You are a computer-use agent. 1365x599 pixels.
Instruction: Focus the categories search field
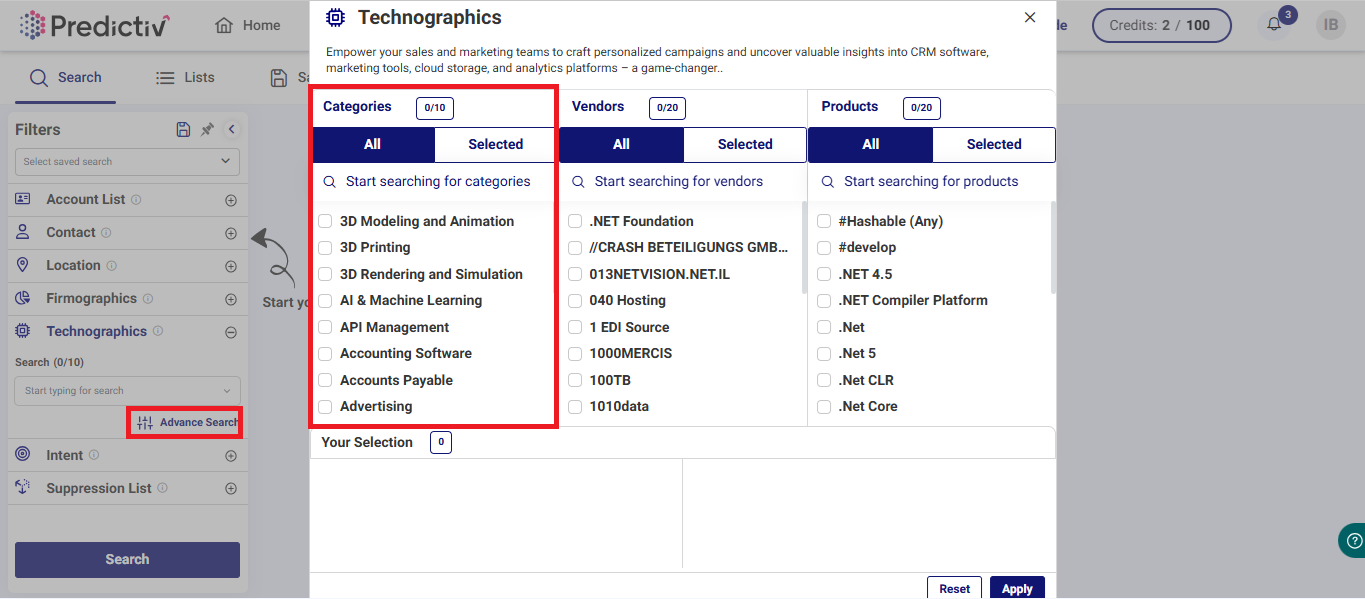434,181
